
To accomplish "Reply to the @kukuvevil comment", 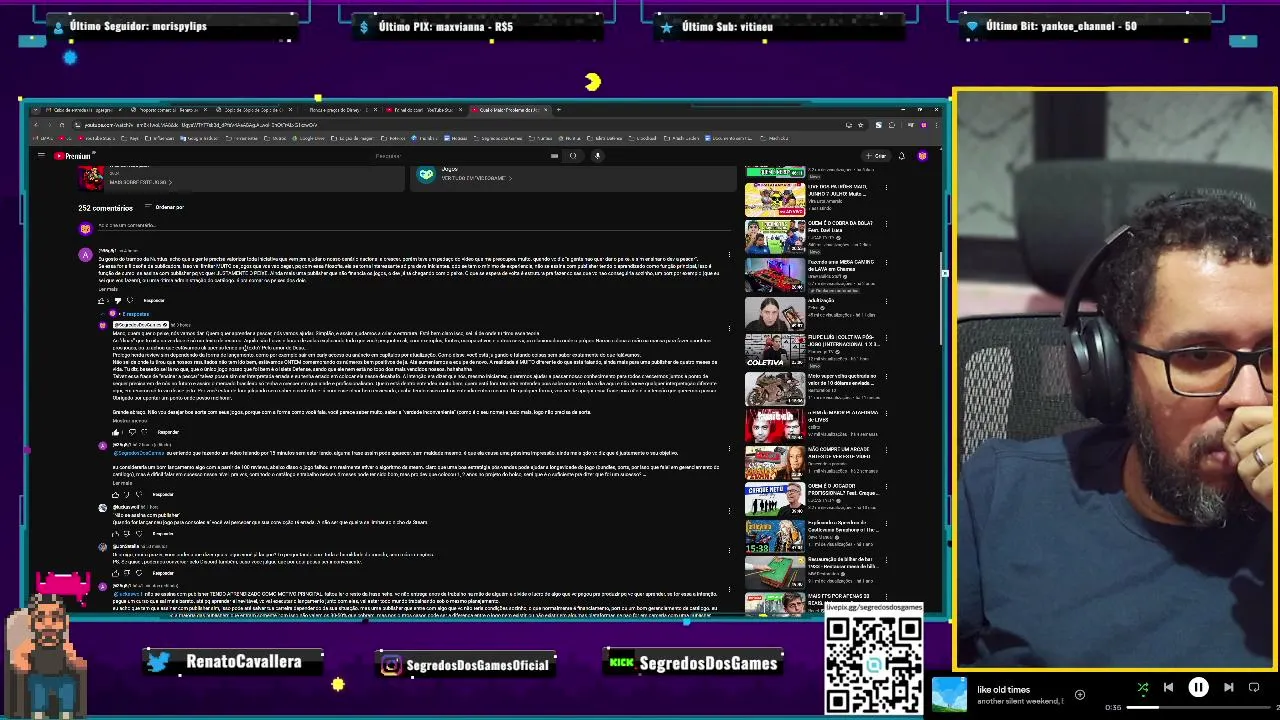I will [x=163, y=533].
